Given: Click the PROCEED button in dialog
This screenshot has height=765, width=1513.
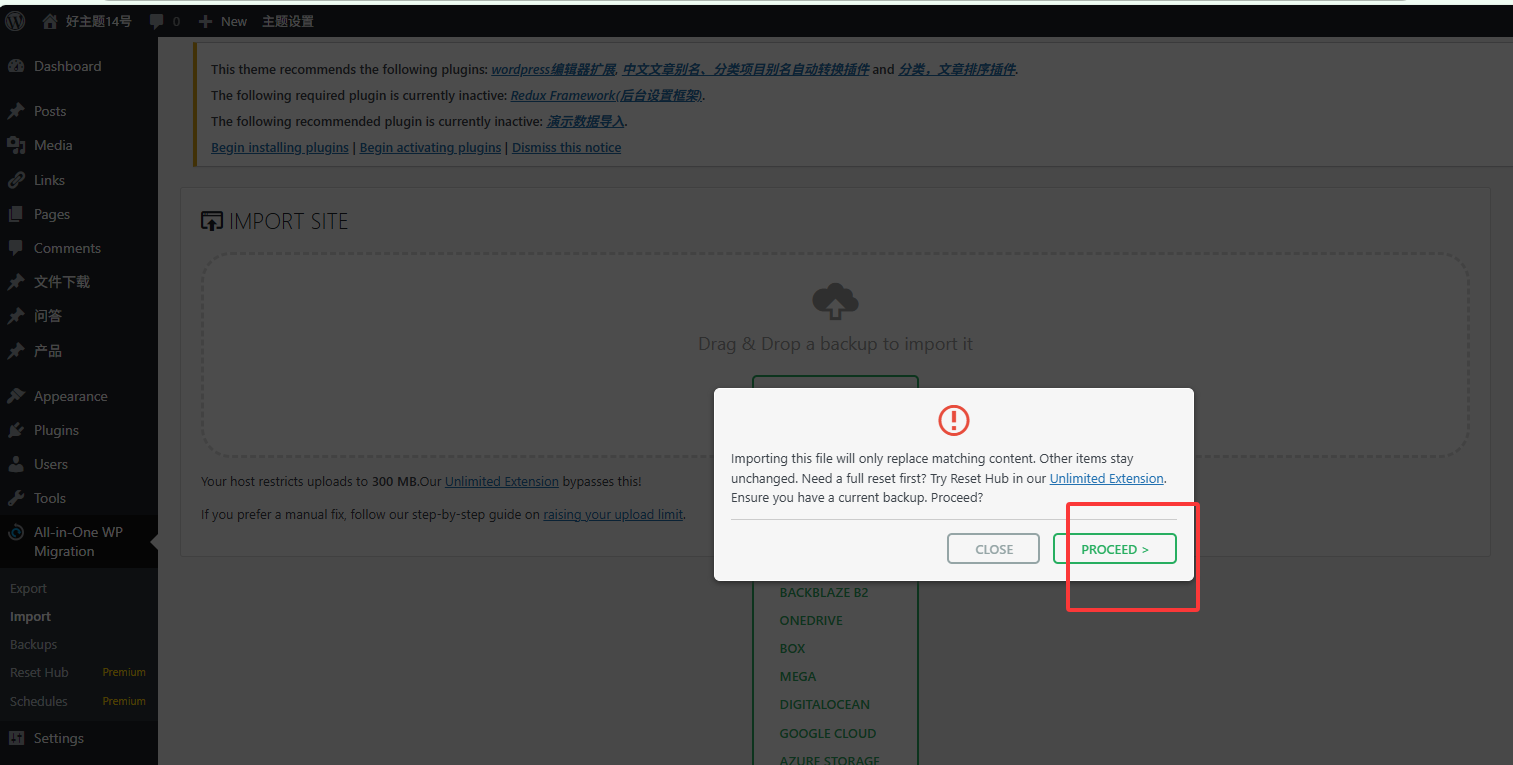Looking at the screenshot, I should click(x=1114, y=549).
